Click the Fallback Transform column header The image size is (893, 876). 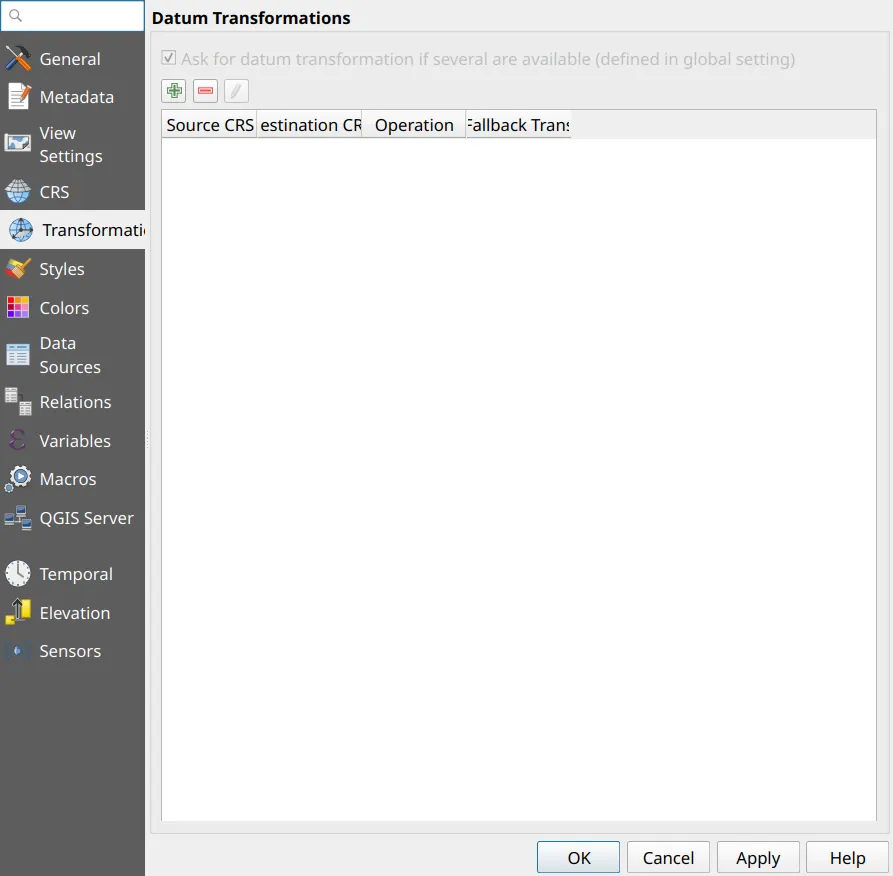518,125
